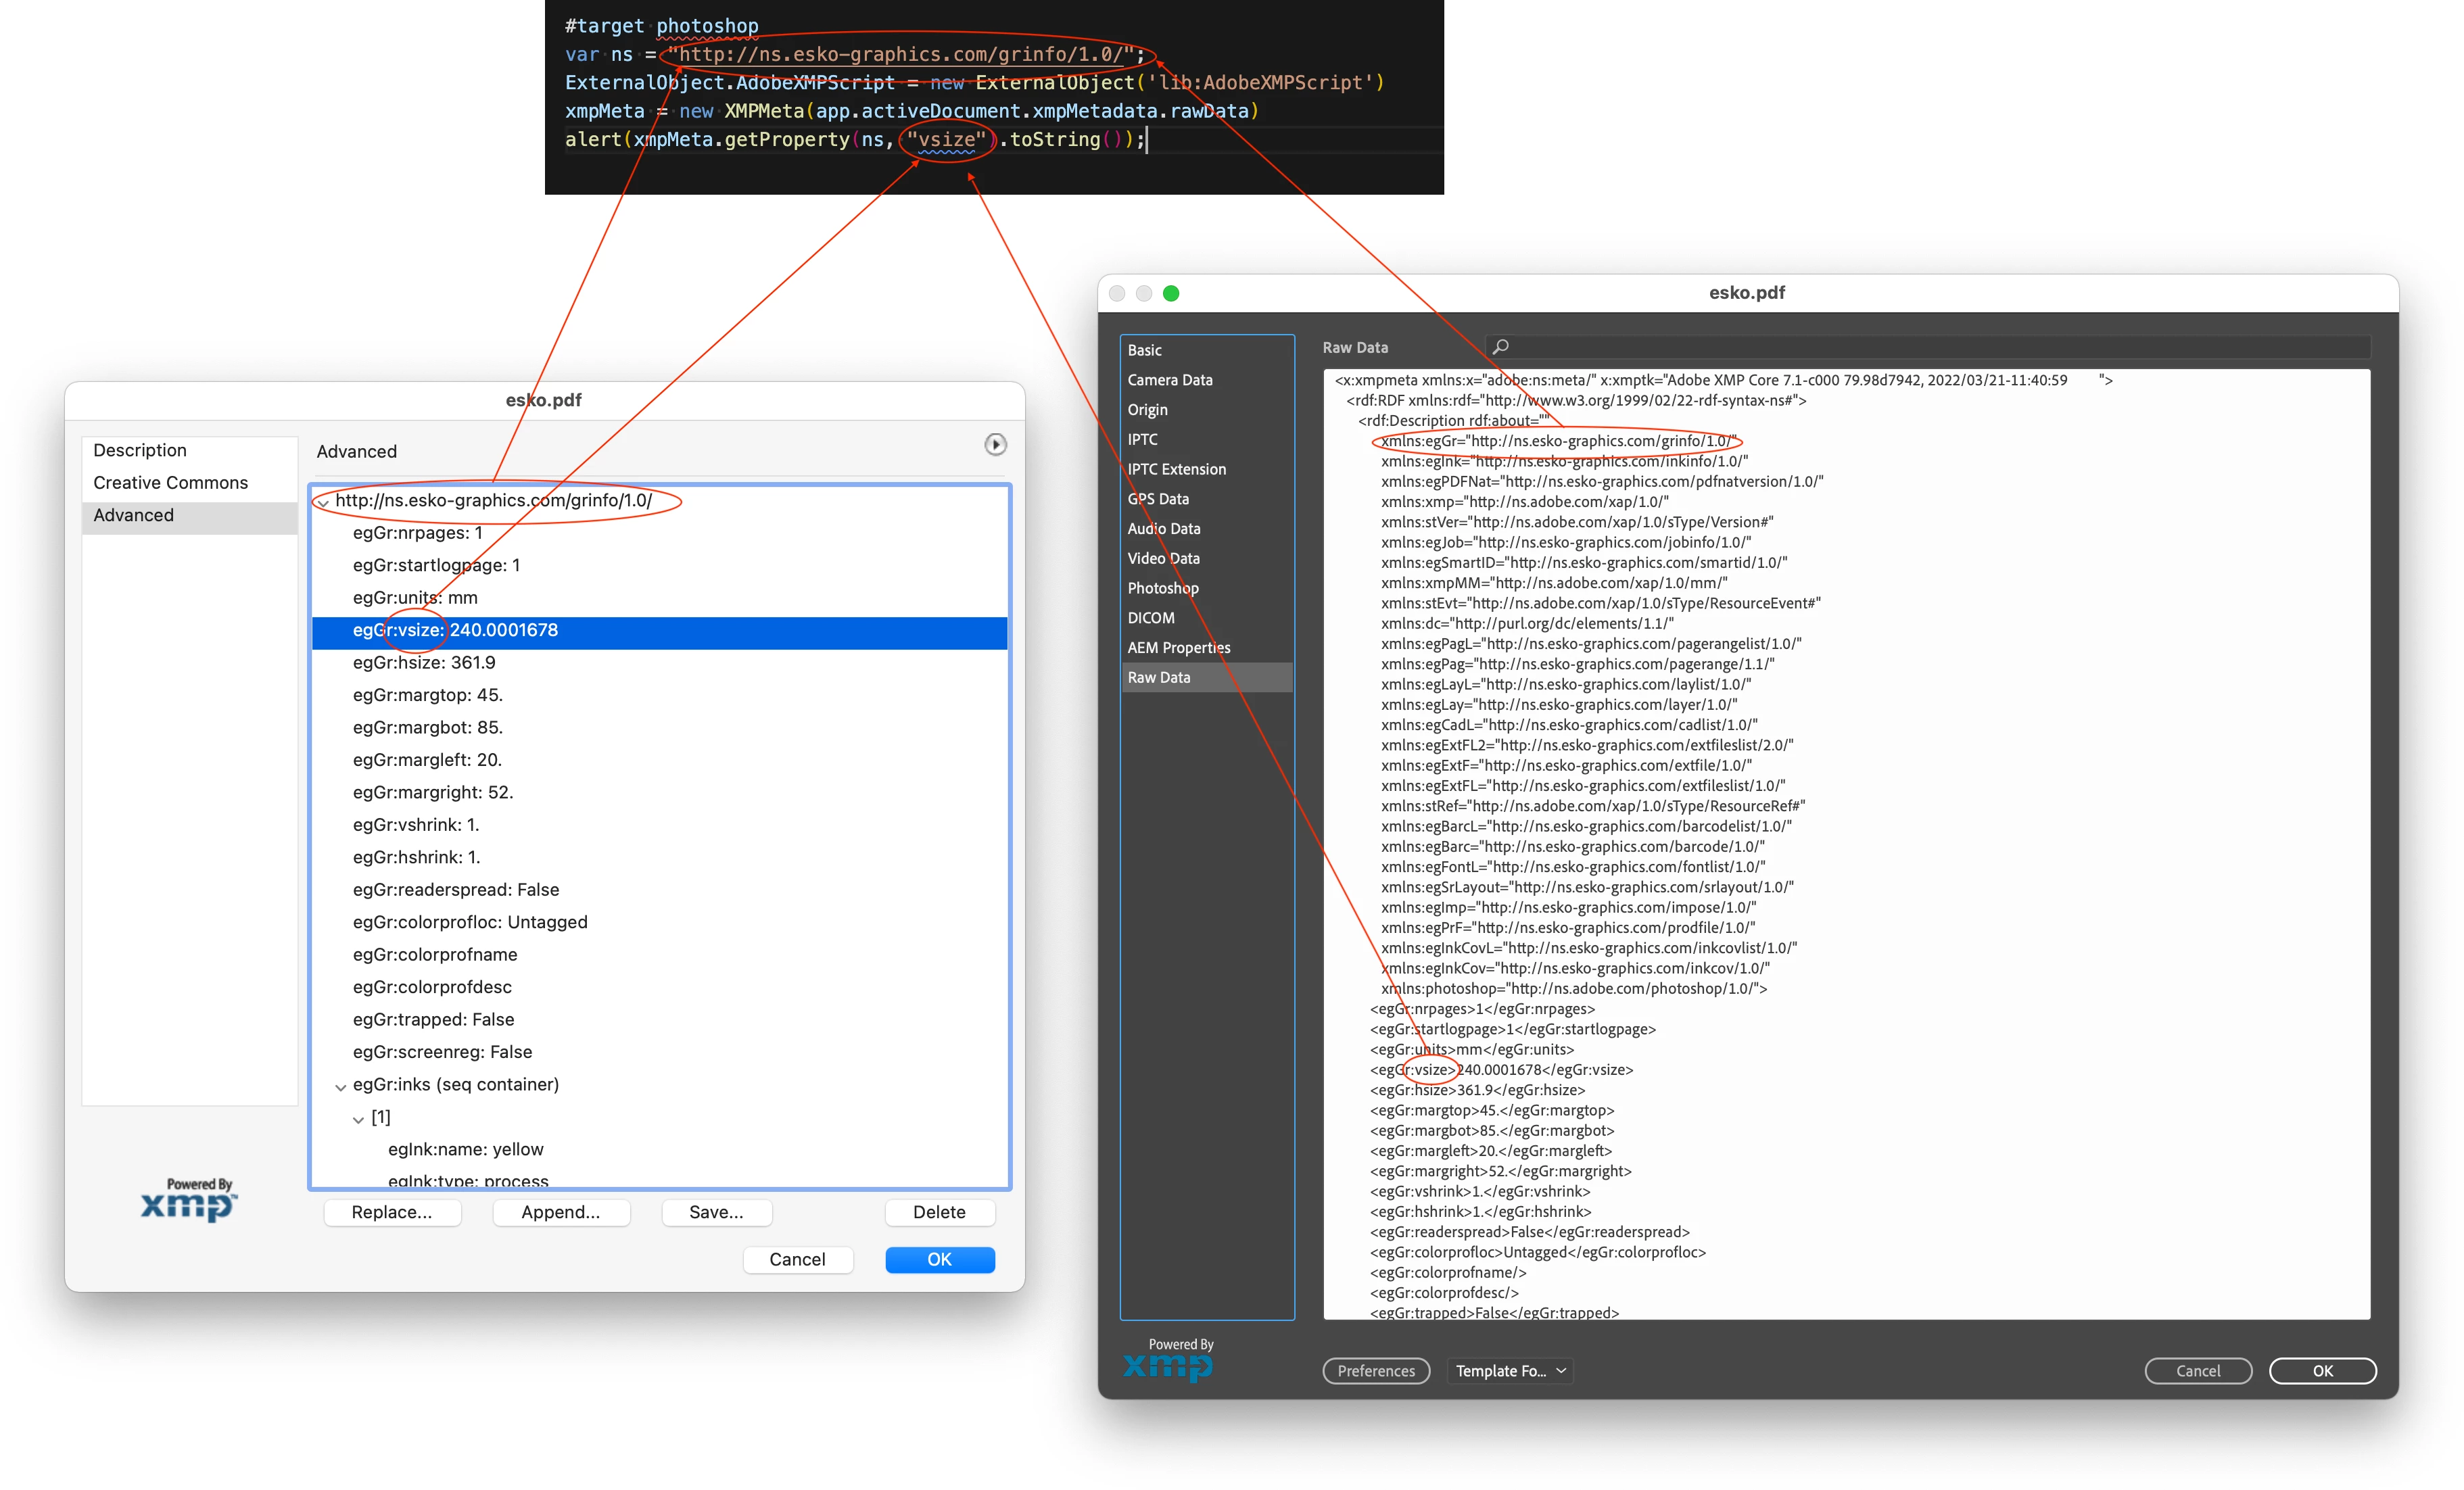Collapse the egGr:inks seq container
2464x1490 pixels.
click(341, 1086)
